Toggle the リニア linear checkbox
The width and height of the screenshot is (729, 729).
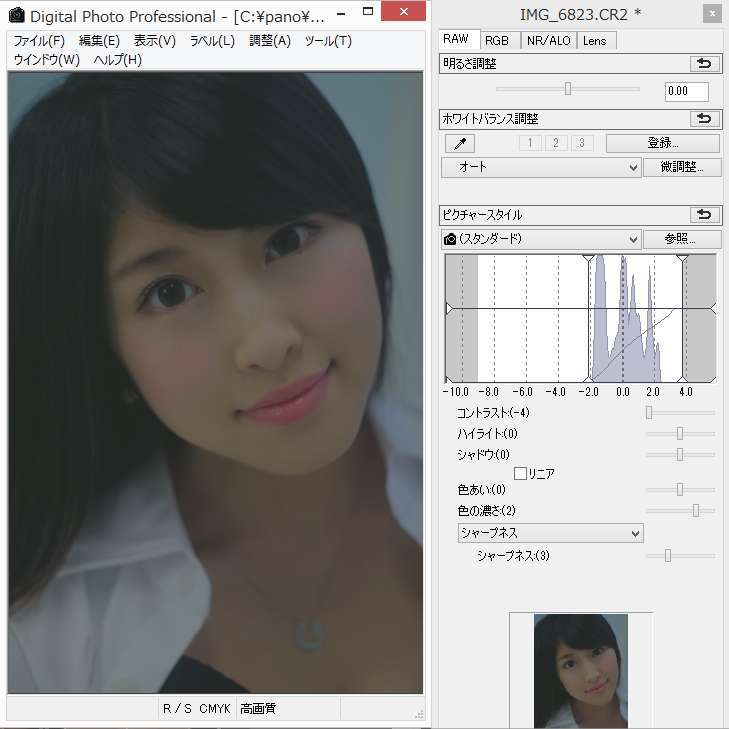coord(520,474)
